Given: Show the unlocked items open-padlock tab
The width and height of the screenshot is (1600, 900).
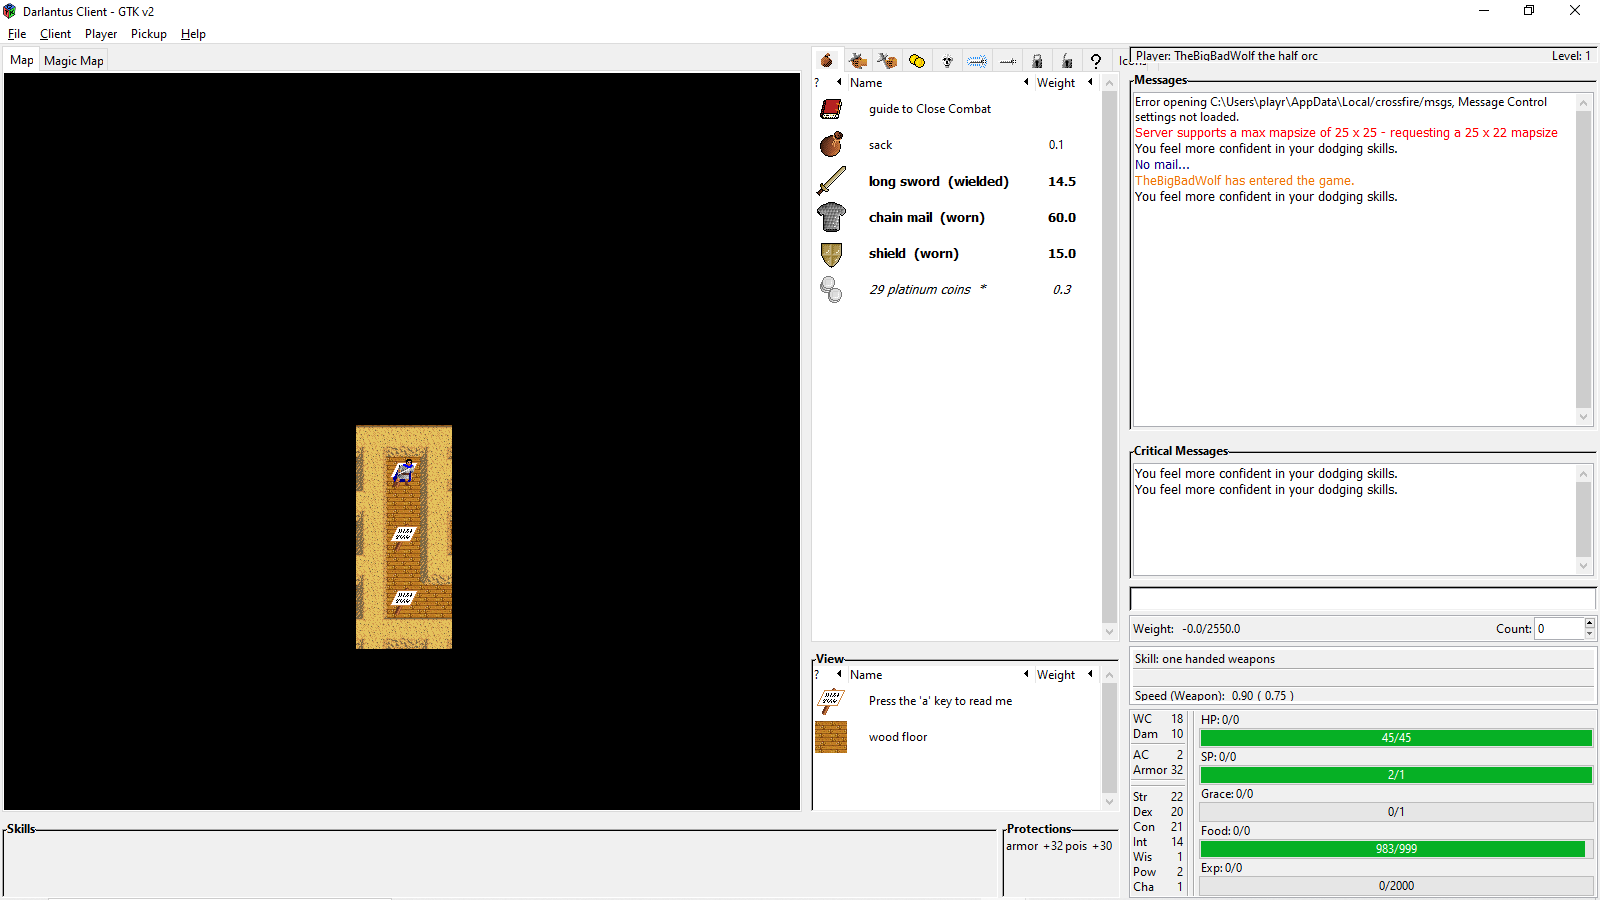Looking at the screenshot, I should coord(1067,61).
